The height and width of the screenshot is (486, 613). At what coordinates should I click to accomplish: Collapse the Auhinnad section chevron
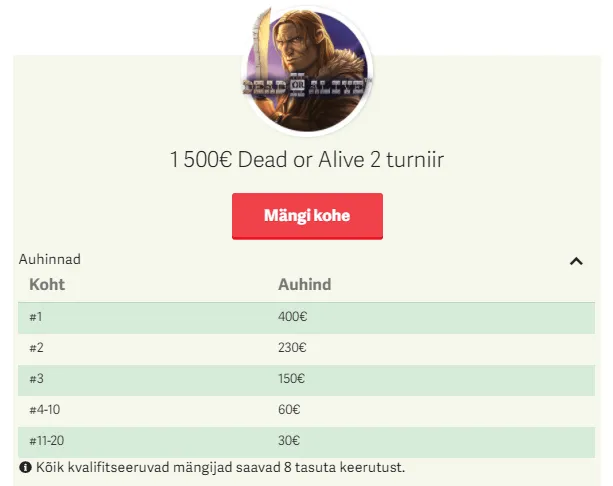tap(576, 261)
